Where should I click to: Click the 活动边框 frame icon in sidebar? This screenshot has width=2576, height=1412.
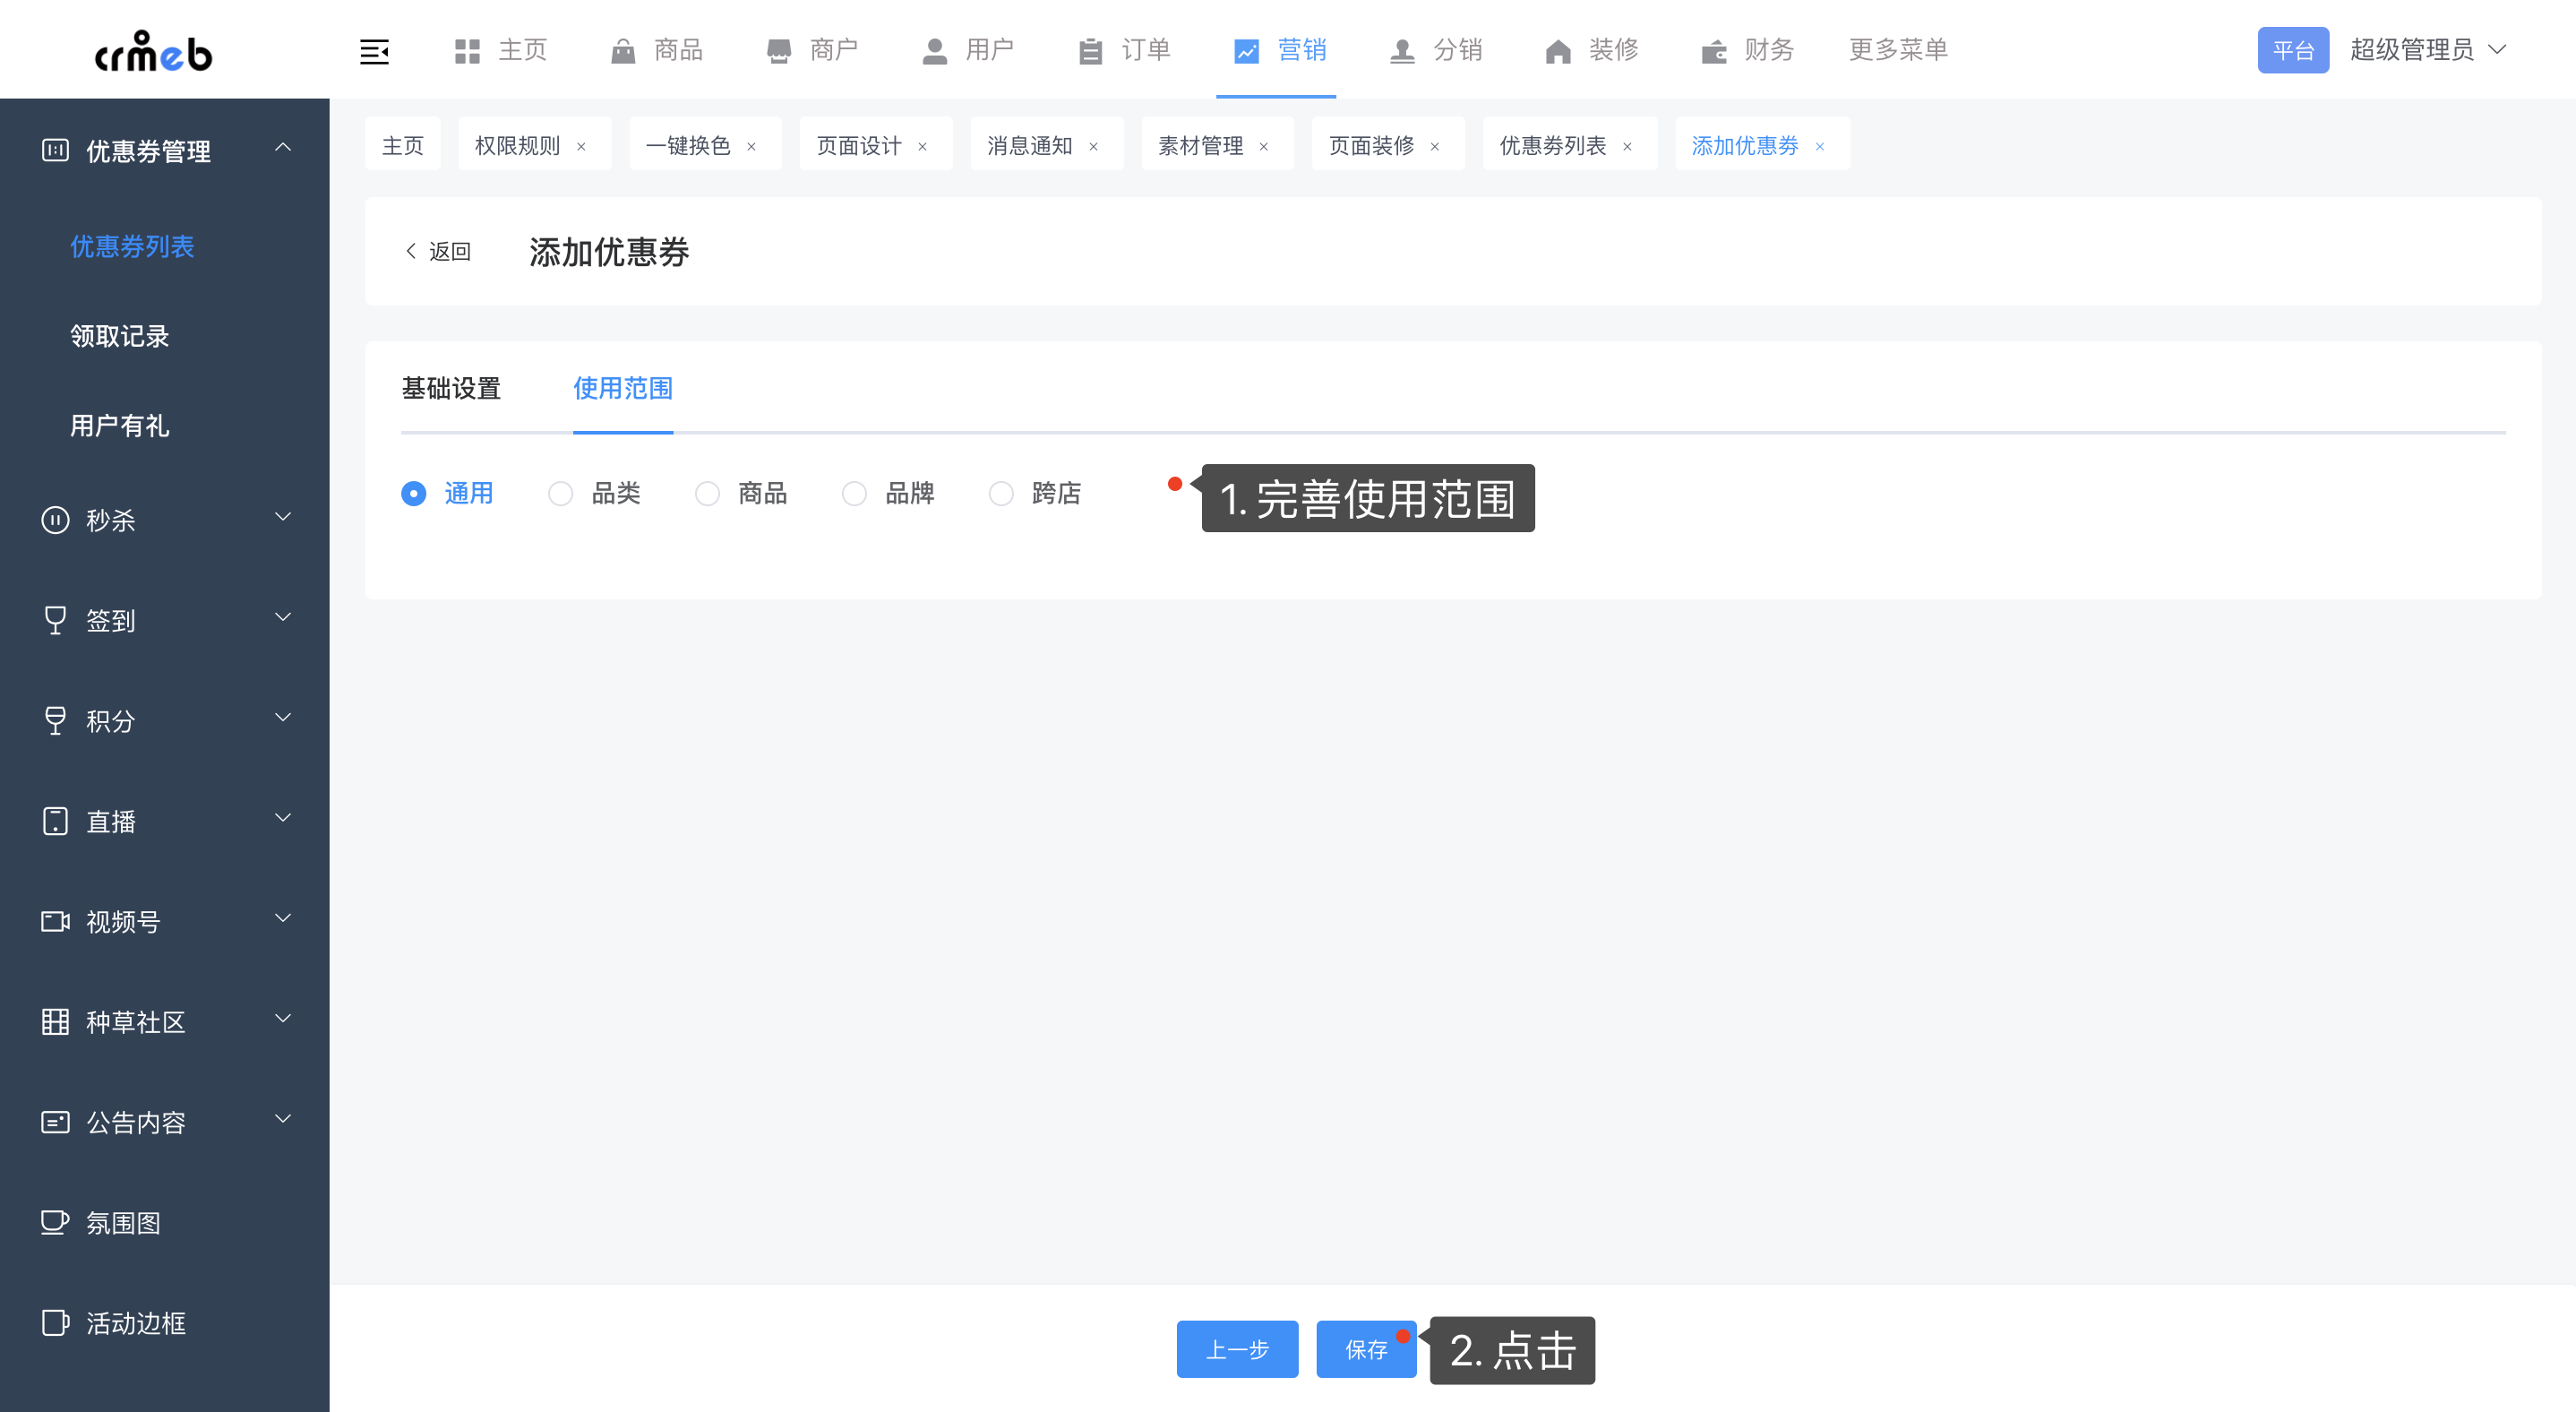(55, 1322)
